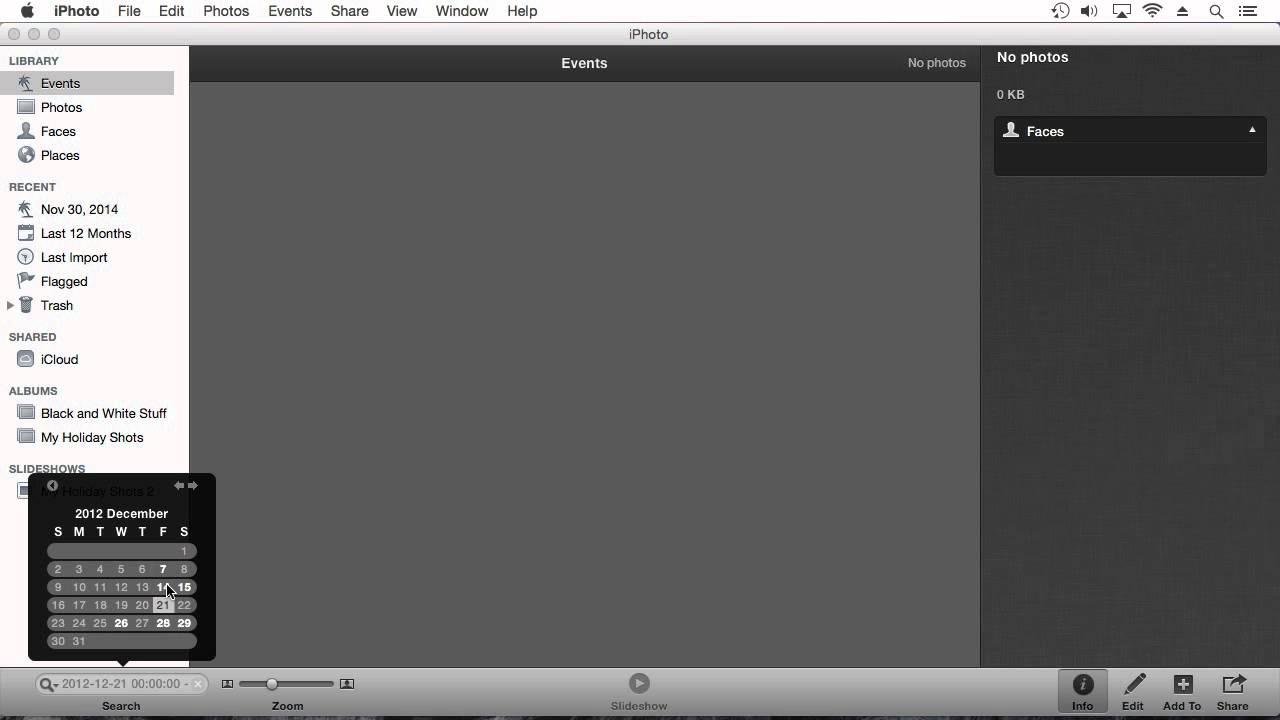The width and height of the screenshot is (1280, 720).
Task: Open the Add To menu
Action: click(x=1182, y=691)
